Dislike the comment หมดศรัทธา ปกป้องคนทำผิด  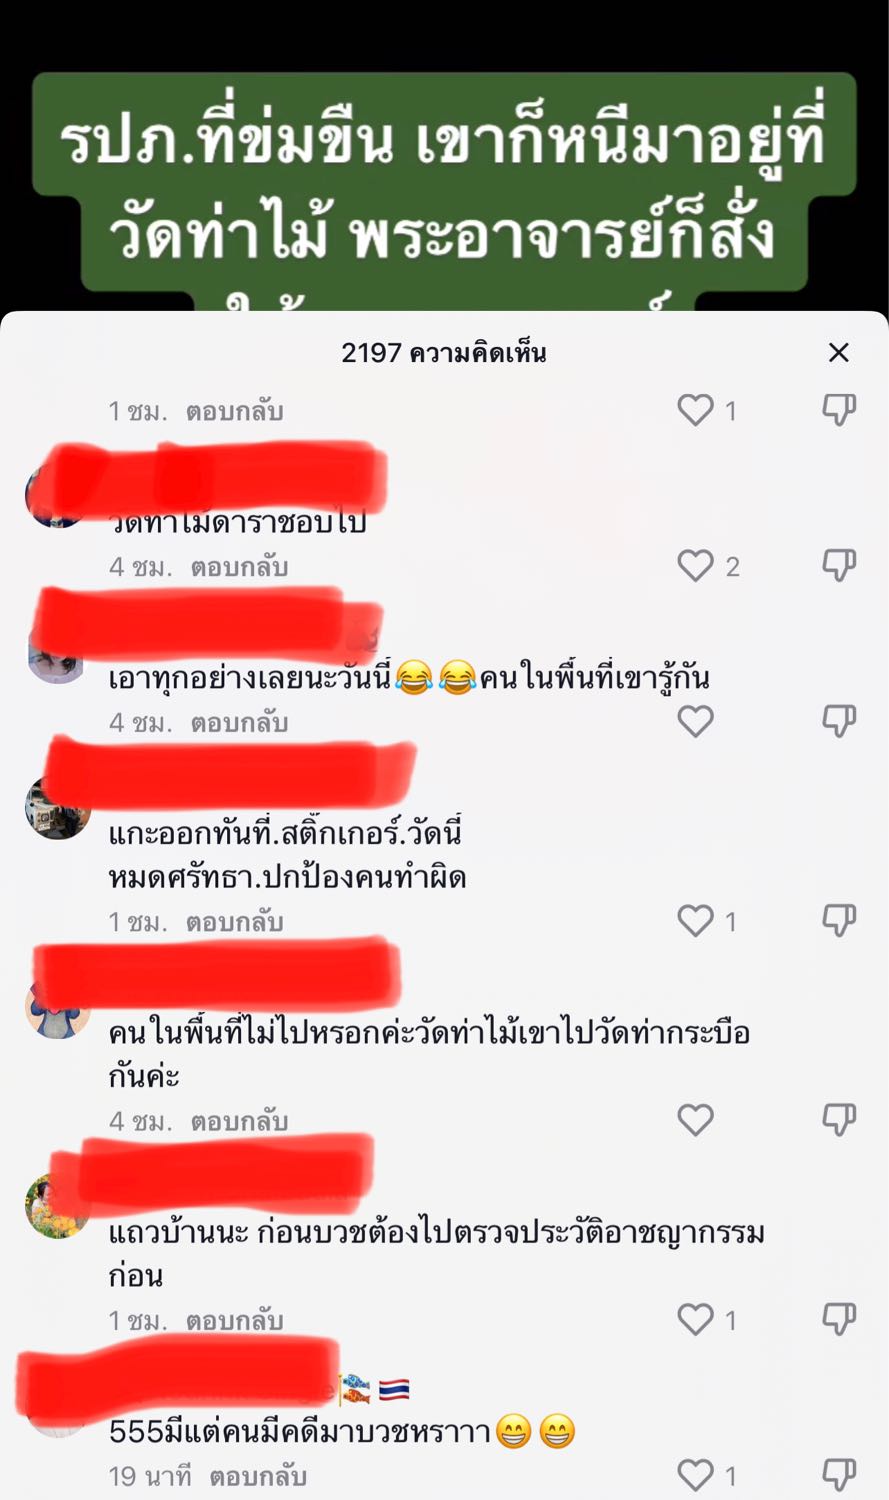pos(839,921)
